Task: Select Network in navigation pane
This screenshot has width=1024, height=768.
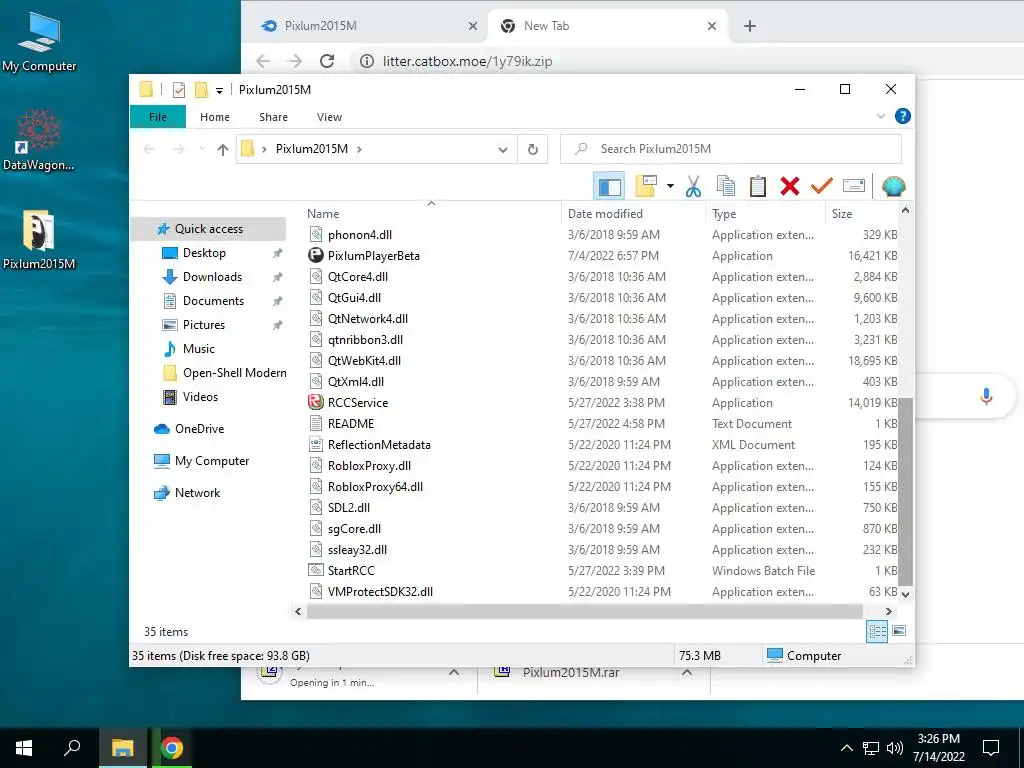Action: 197,493
